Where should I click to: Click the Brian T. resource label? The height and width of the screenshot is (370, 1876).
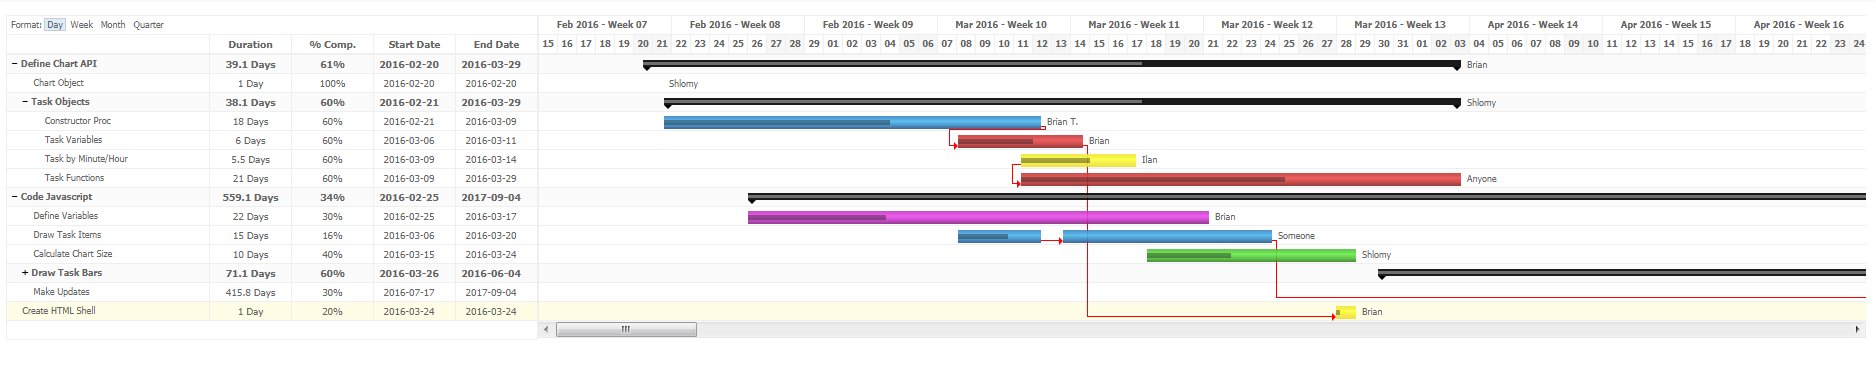tap(1062, 122)
